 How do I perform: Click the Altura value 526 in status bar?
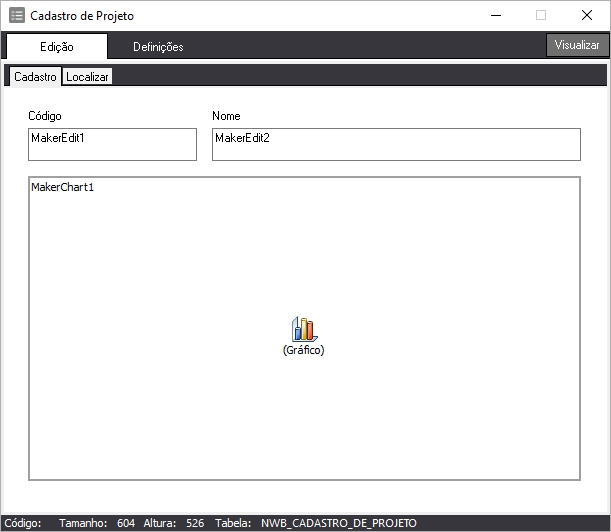pyautogui.click(x=195, y=523)
